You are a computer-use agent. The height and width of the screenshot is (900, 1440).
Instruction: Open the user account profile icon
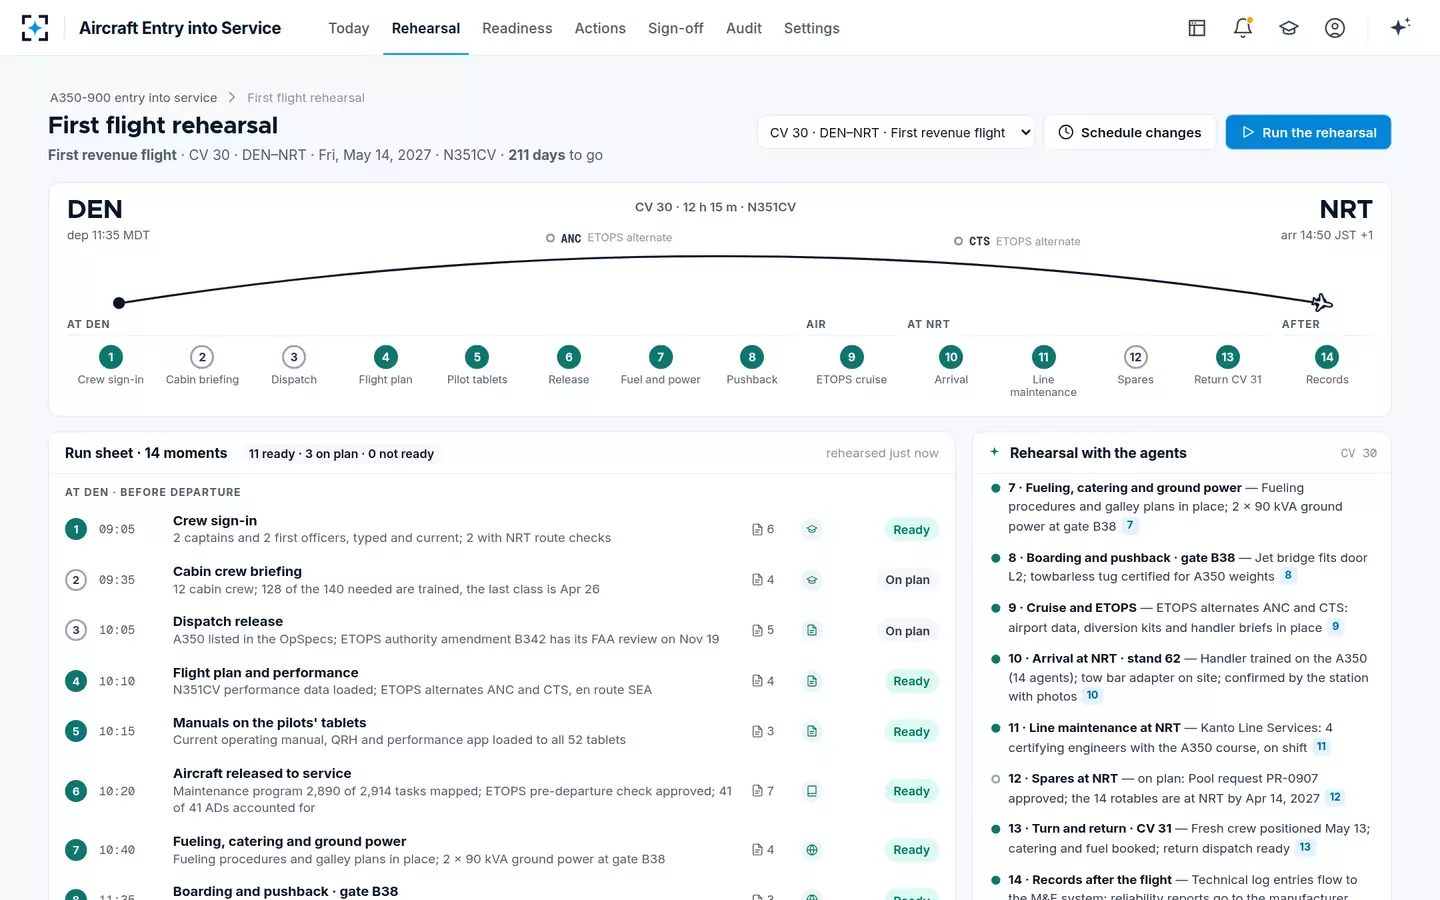1335,28
